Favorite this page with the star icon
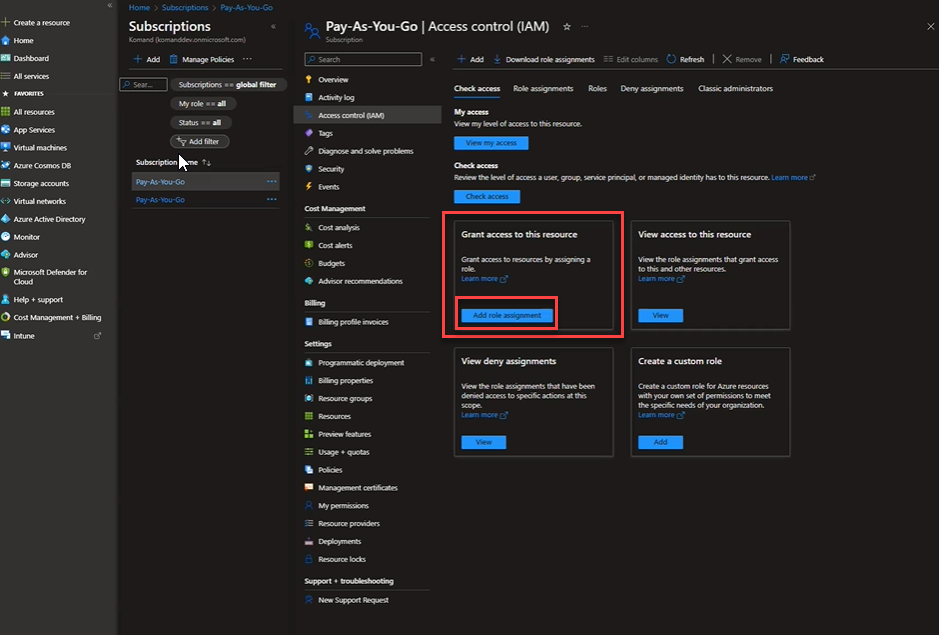The width and height of the screenshot is (939, 635). (568, 27)
